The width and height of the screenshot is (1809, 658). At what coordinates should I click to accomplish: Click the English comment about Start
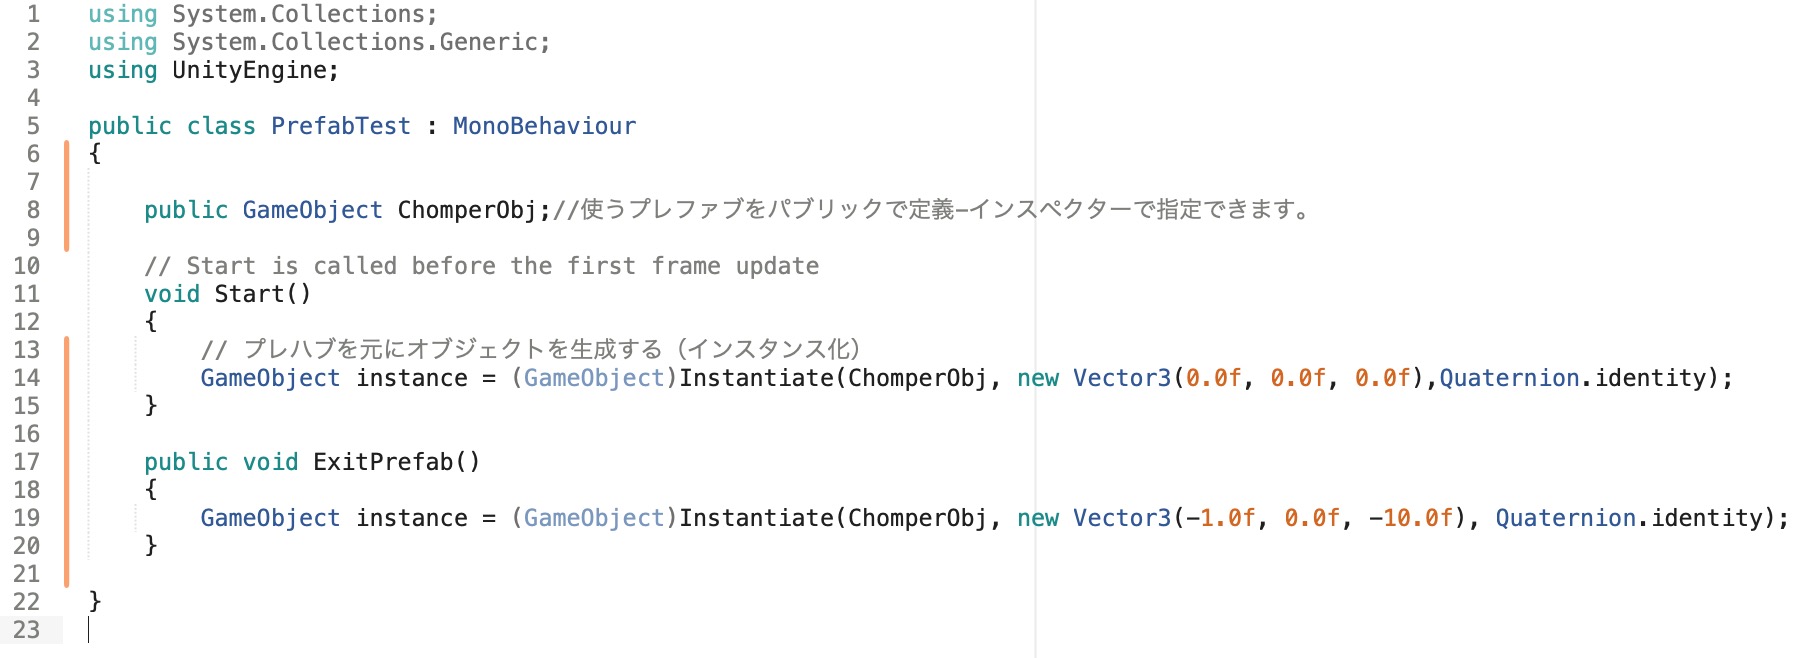tap(481, 266)
